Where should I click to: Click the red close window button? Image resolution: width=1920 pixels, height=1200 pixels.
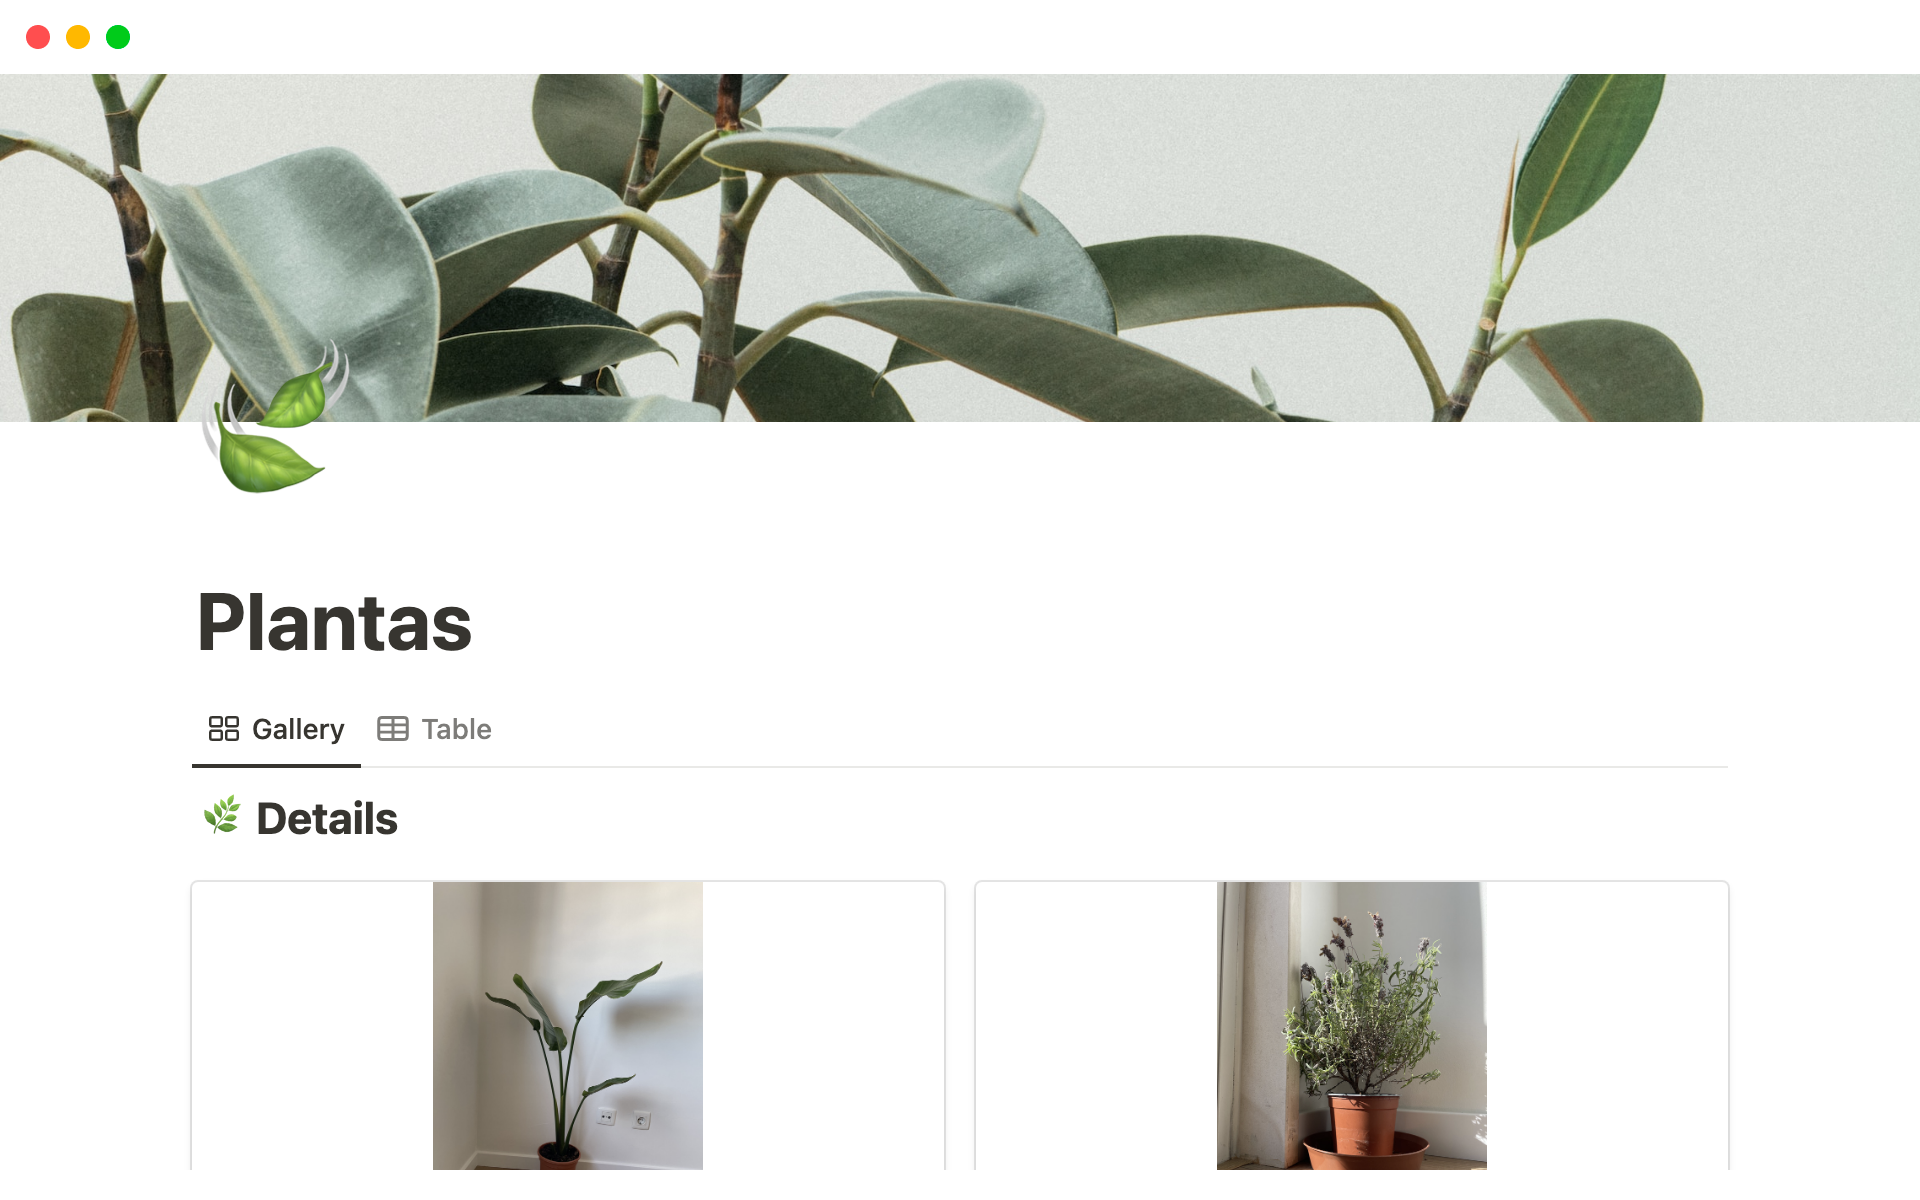coord(38,37)
